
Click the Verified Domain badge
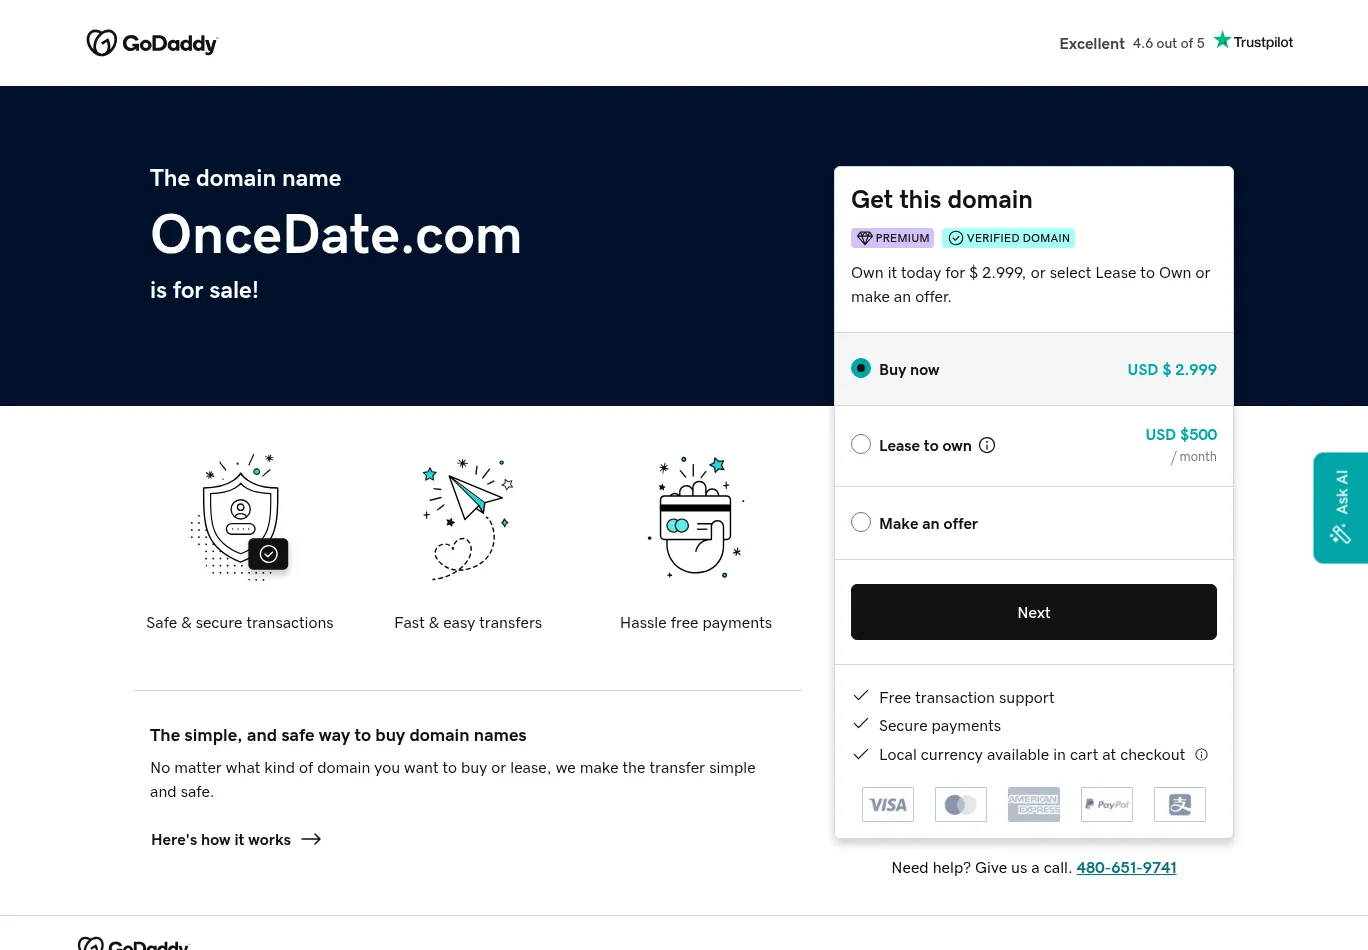[1008, 238]
